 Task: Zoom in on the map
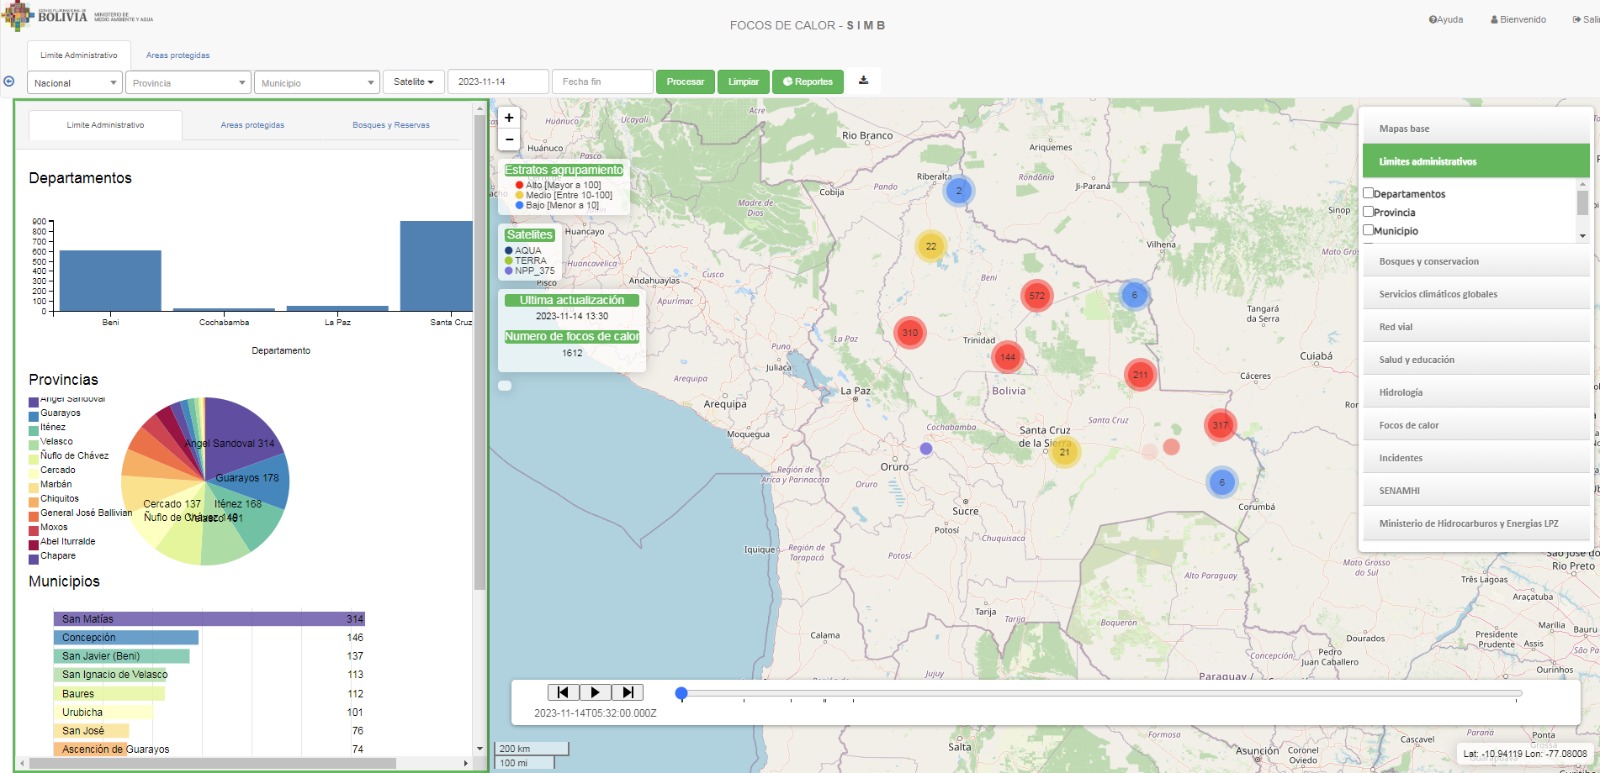[x=509, y=118]
